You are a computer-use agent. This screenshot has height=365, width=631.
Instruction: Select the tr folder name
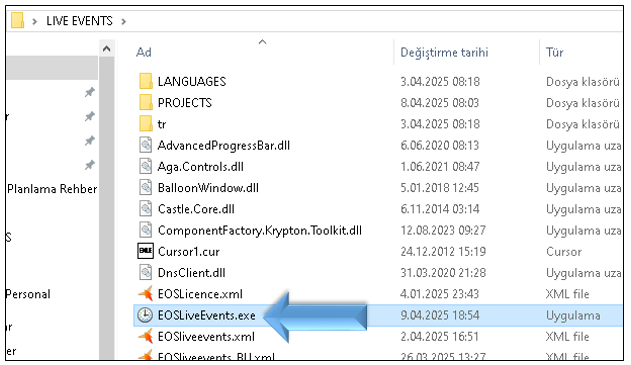click(162, 124)
